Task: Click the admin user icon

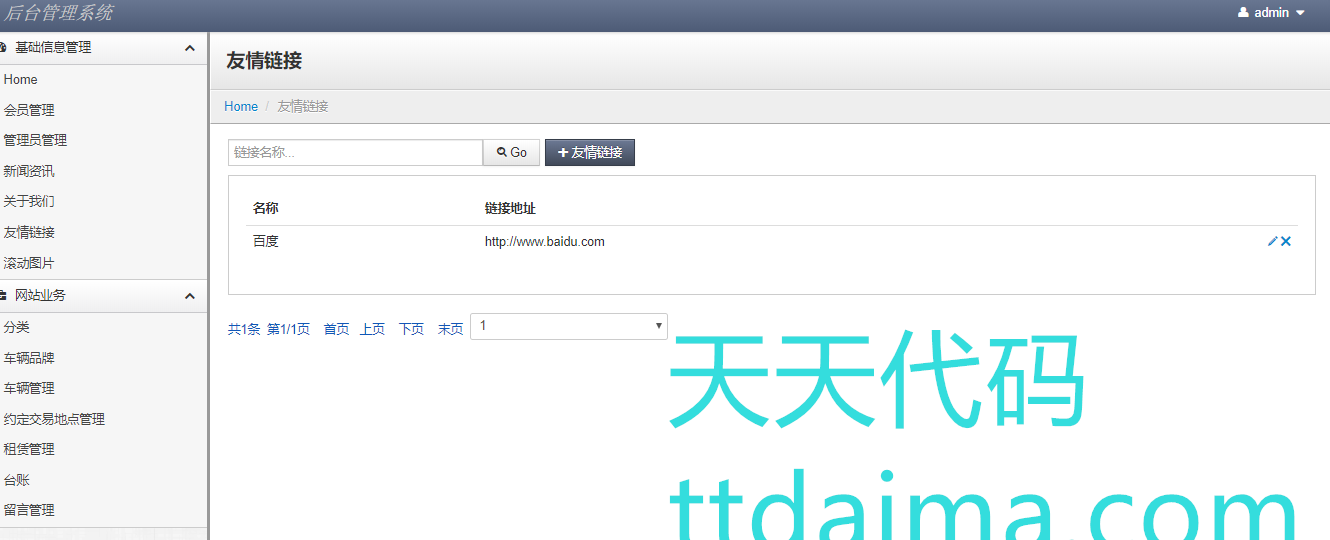Action: [1243, 13]
